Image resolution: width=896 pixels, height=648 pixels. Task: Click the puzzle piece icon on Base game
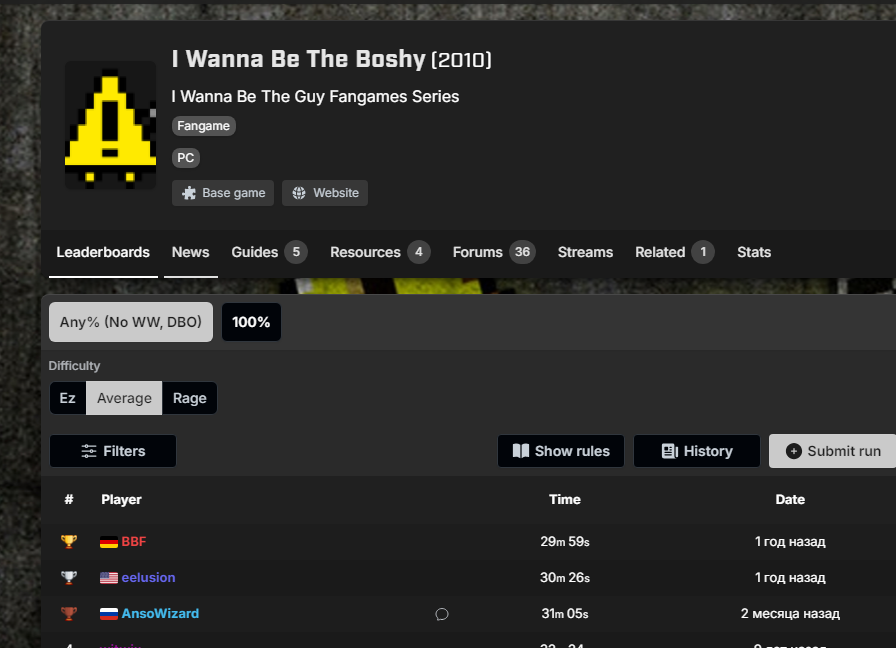(x=189, y=193)
